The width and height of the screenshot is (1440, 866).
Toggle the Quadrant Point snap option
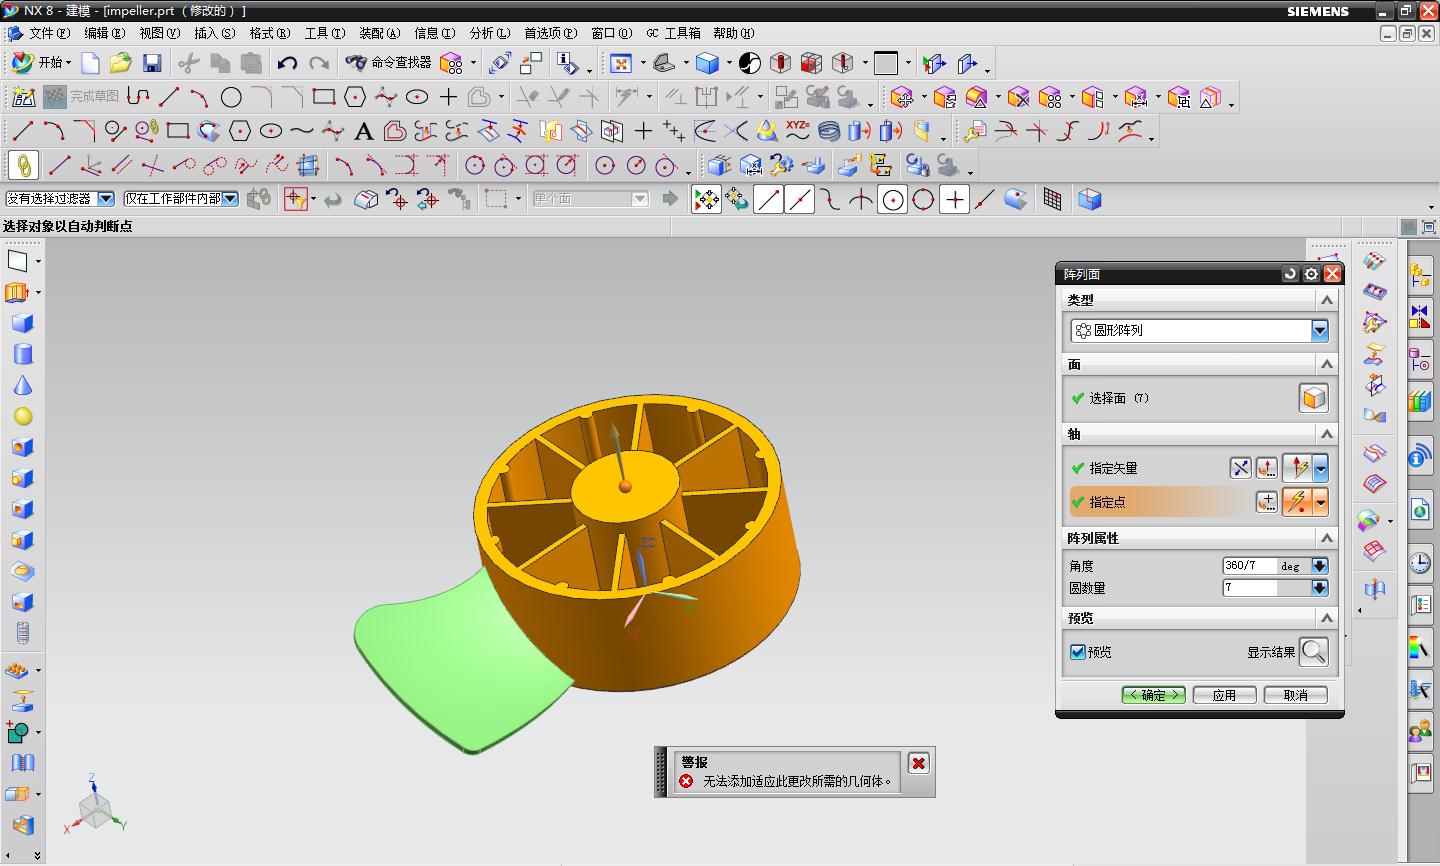tap(924, 199)
